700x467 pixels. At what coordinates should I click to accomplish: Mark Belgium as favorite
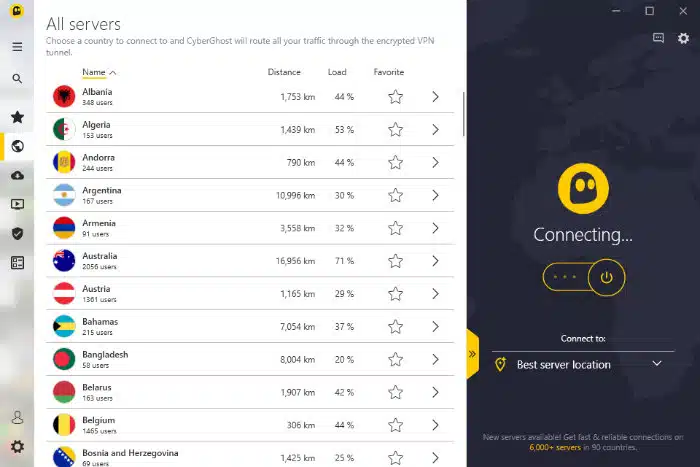pyautogui.click(x=395, y=425)
